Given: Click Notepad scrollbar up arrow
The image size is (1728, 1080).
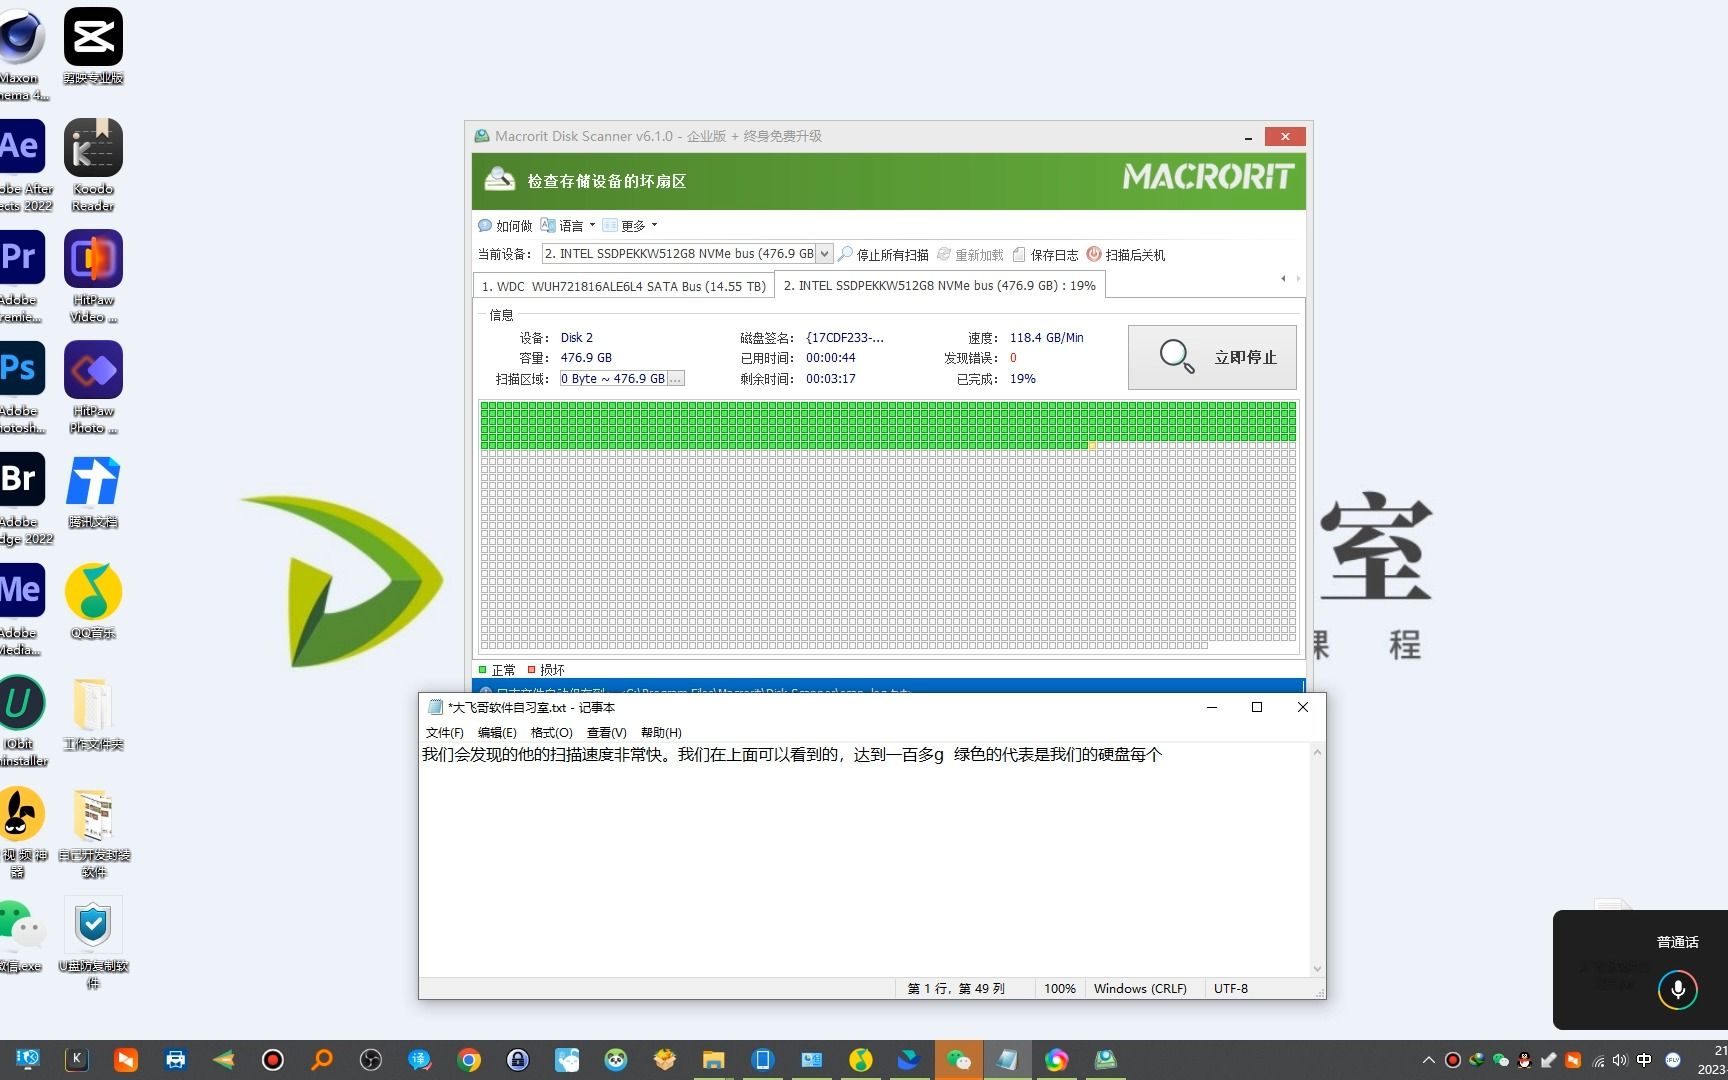Looking at the screenshot, I should (x=1317, y=752).
